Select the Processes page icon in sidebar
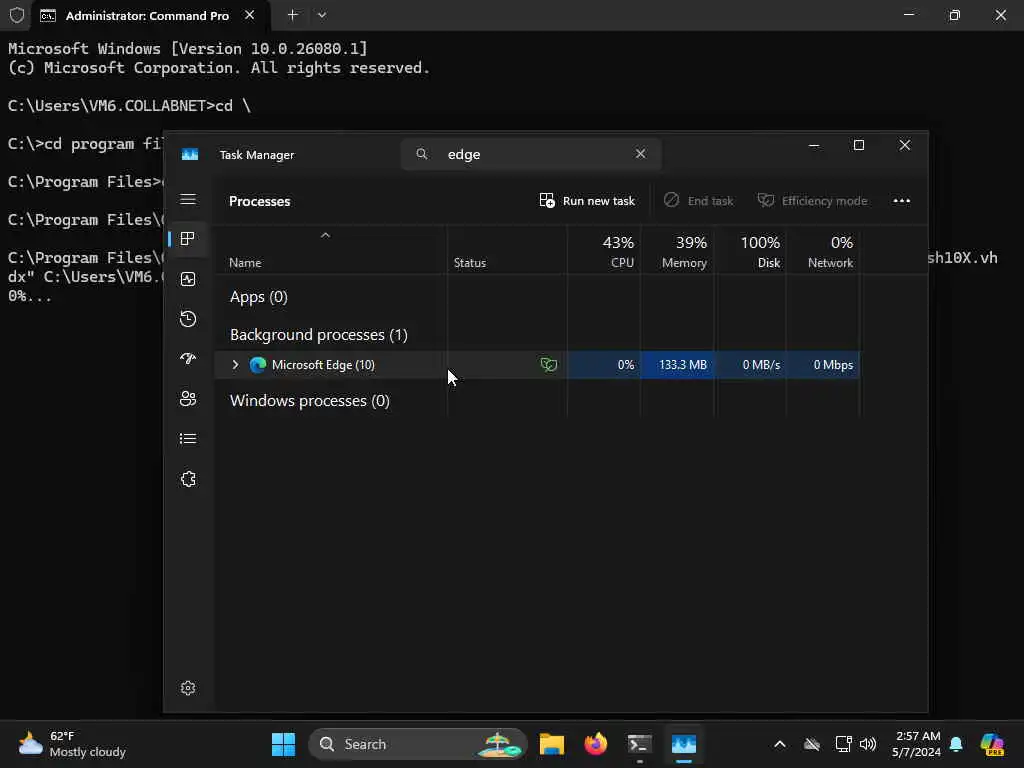The height and width of the screenshot is (768, 1024). click(188, 239)
